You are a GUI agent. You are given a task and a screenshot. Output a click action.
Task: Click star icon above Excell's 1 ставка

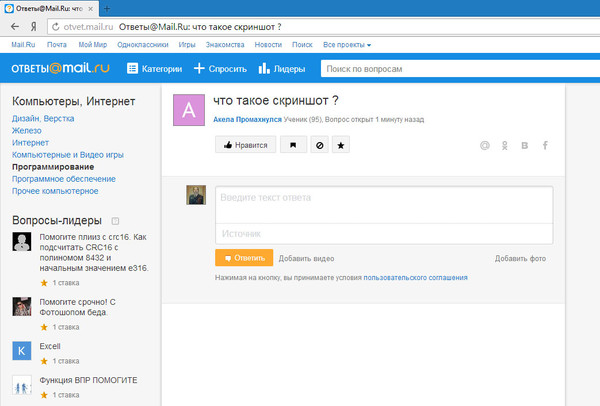point(44,361)
